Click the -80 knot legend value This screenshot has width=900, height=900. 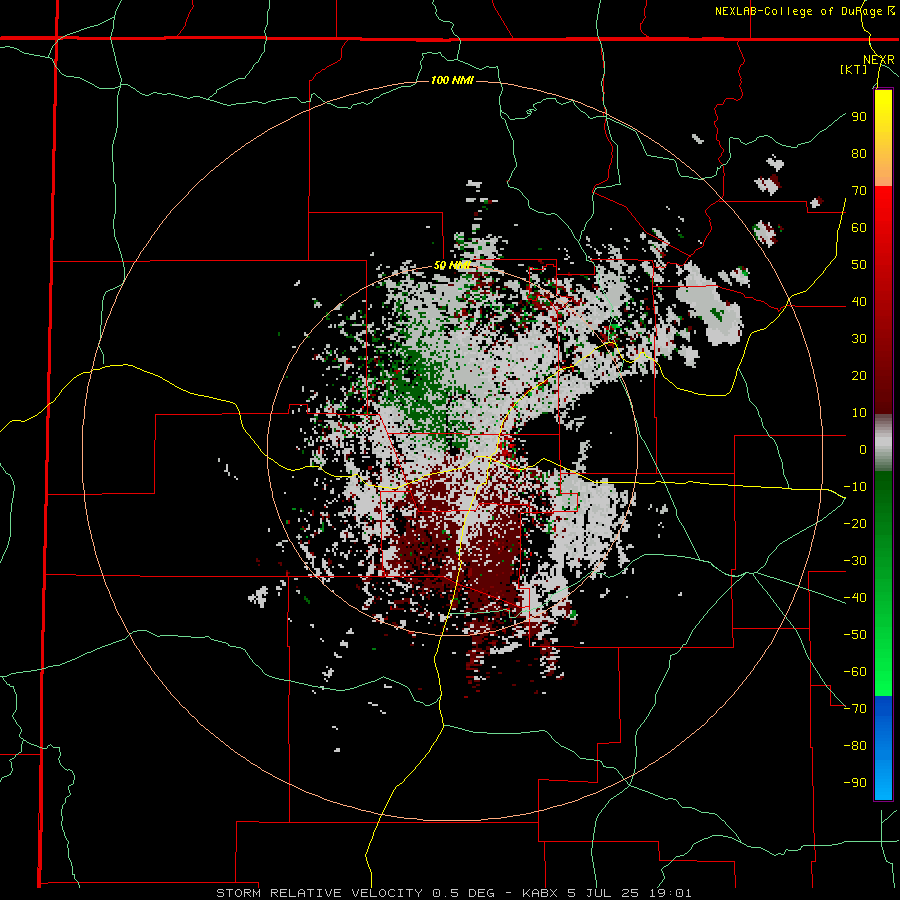[x=855, y=746]
